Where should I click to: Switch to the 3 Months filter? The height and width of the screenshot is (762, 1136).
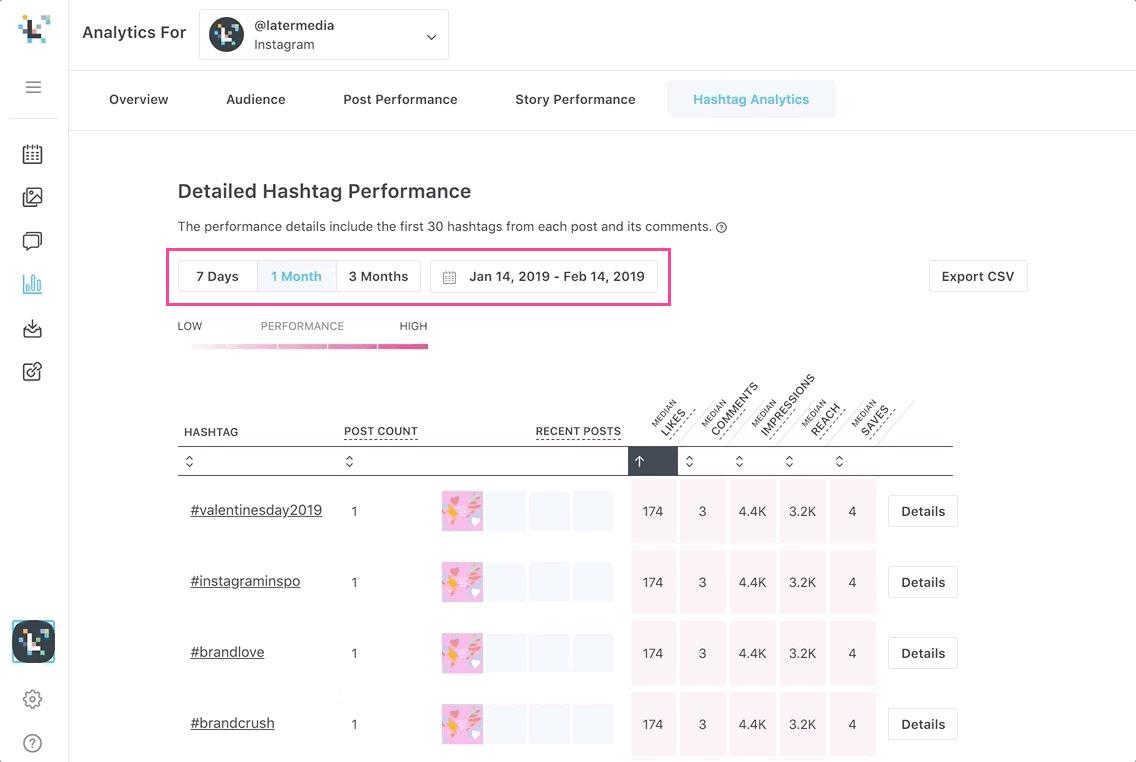pyautogui.click(x=378, y=276)
